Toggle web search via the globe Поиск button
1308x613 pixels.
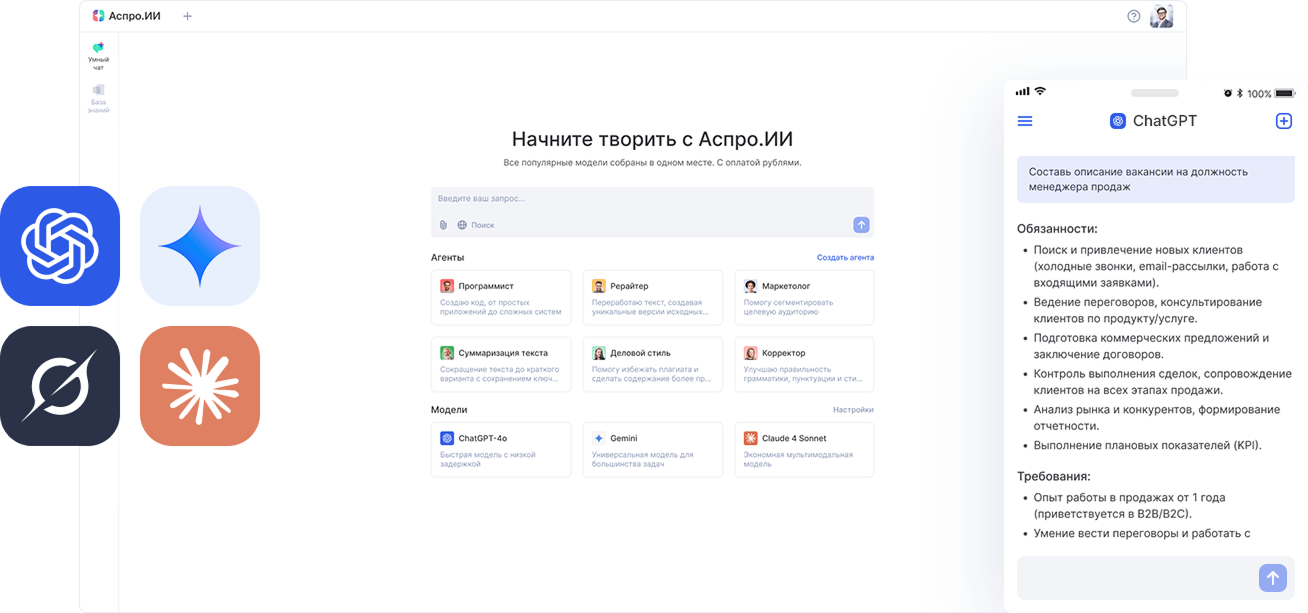(x=476, y=225)
